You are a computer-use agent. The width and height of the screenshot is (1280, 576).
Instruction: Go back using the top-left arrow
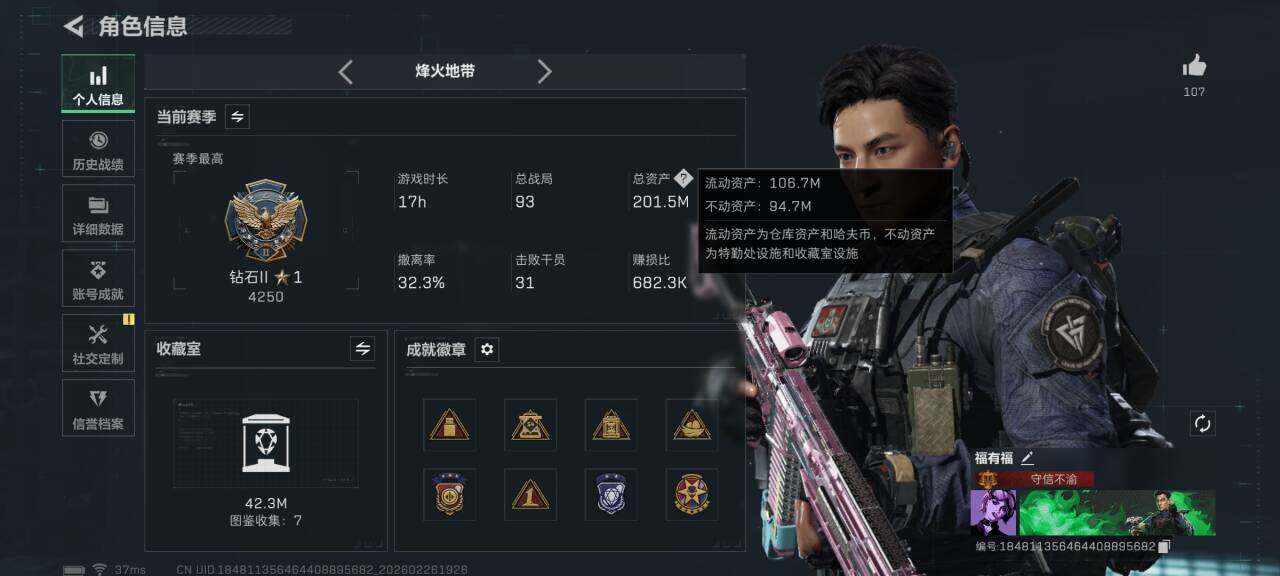click(73, 26)
